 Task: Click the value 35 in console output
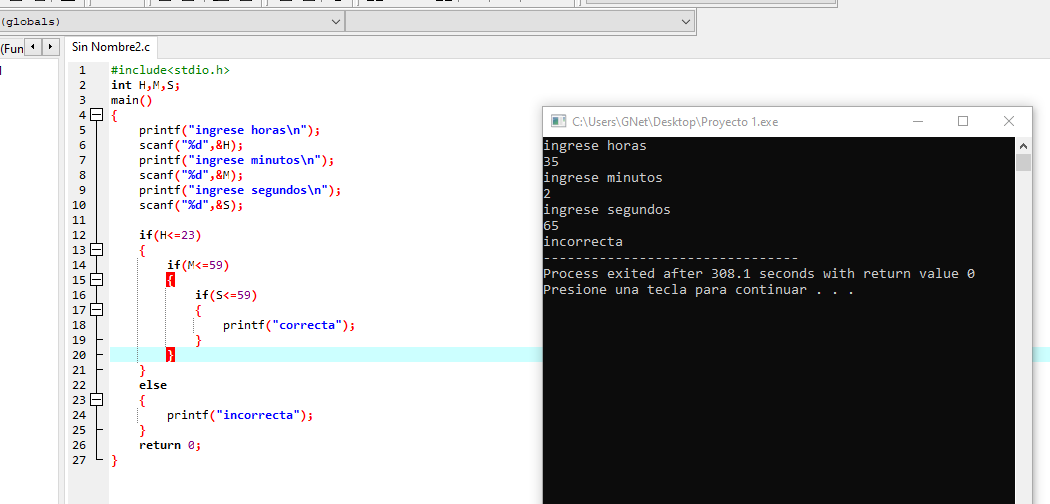[551, 161]
